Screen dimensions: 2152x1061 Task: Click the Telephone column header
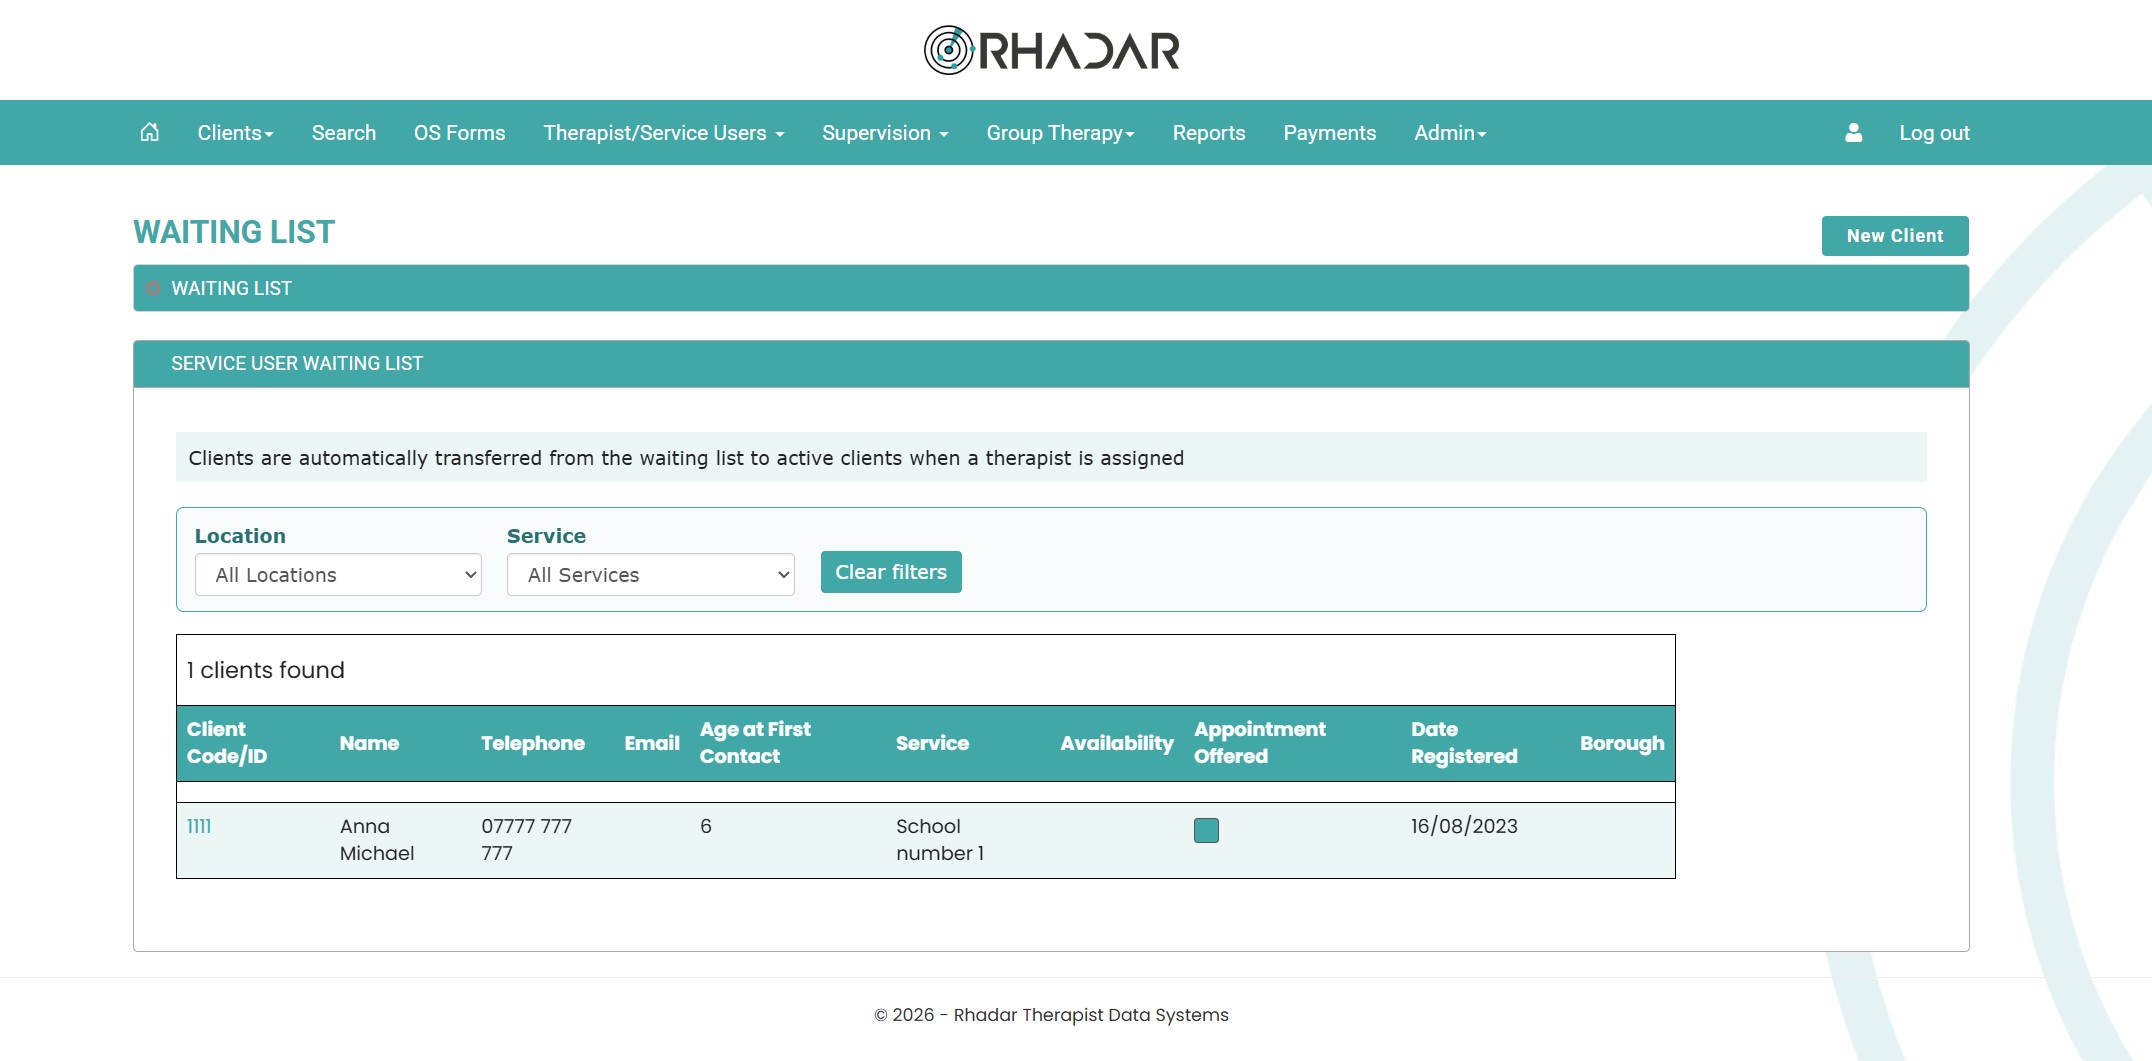(533, 743)
